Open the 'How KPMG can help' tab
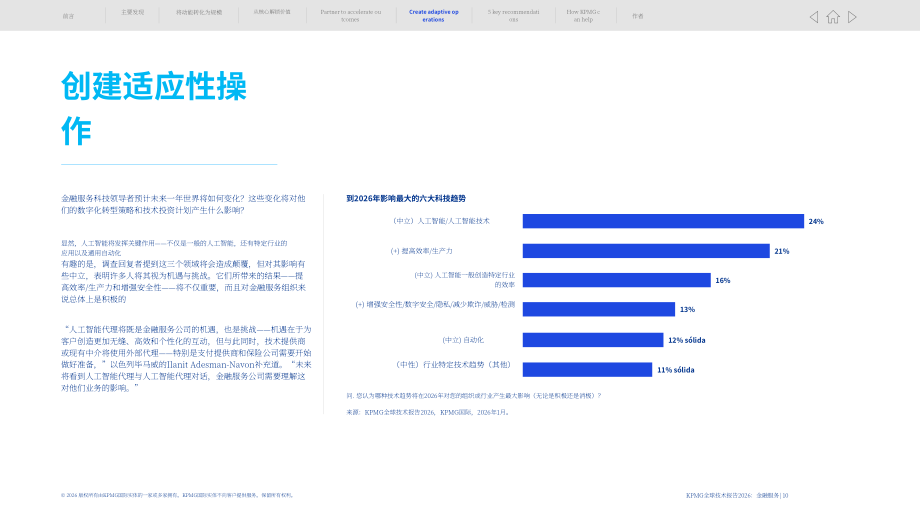Viewport: 920px width, 518px height. click(x=583, y=16)
